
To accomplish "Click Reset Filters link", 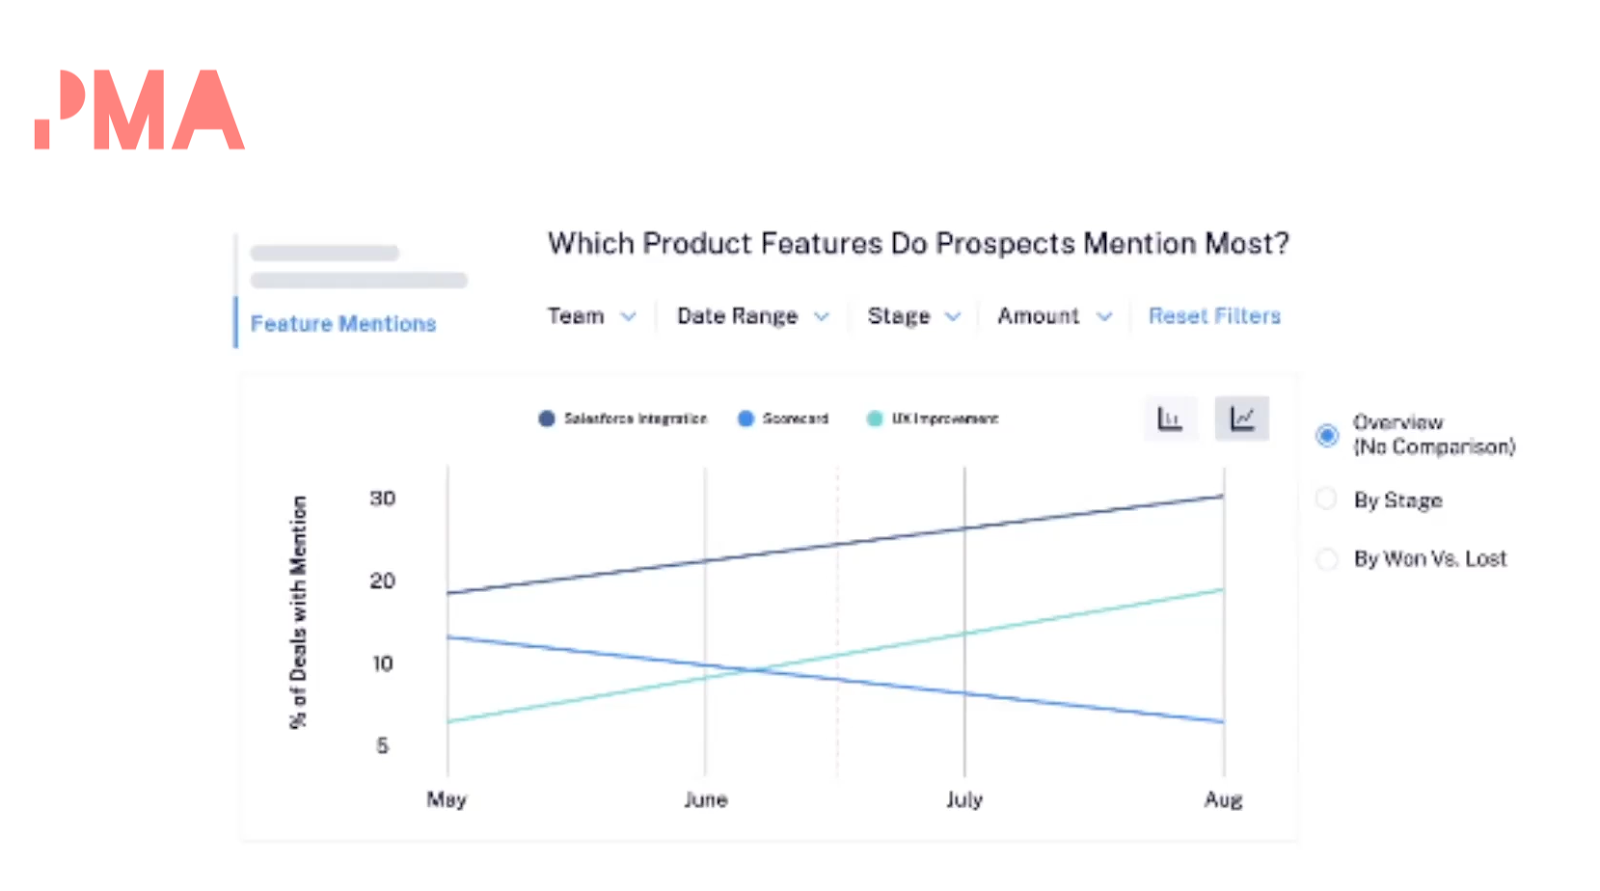I will coord(1214,316).
